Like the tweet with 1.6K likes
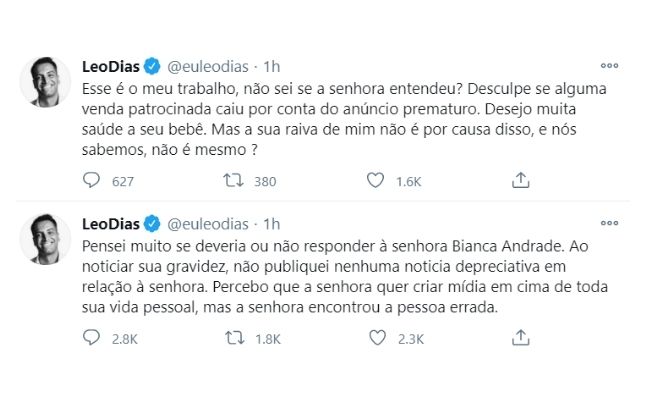662x420 pixels. click(x=376, y=181)
